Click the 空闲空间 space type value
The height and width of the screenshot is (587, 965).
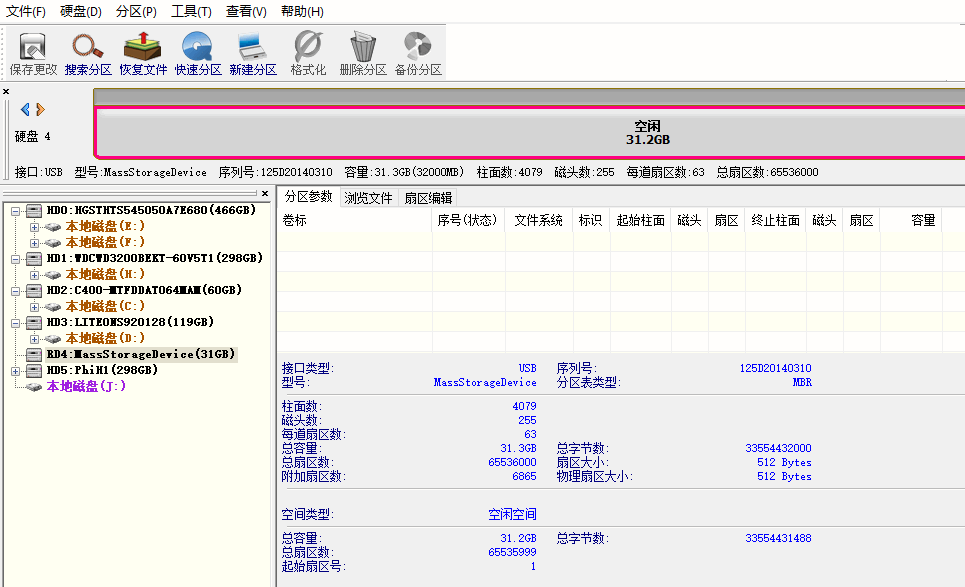coord(512,514)
